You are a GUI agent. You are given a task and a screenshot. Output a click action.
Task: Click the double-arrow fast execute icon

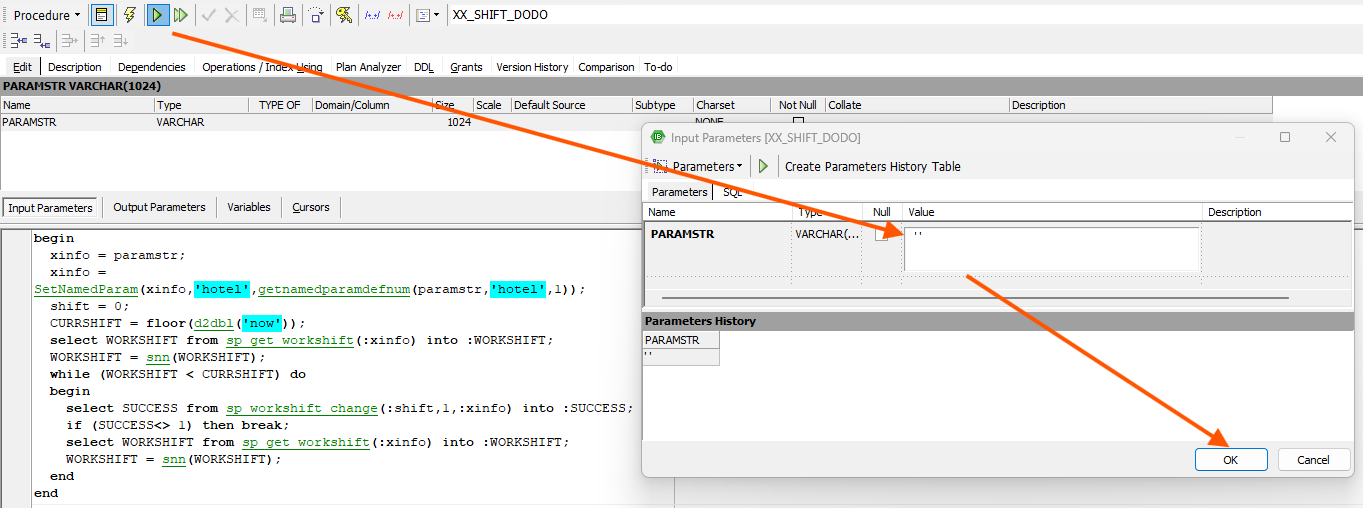click(181, 15)
